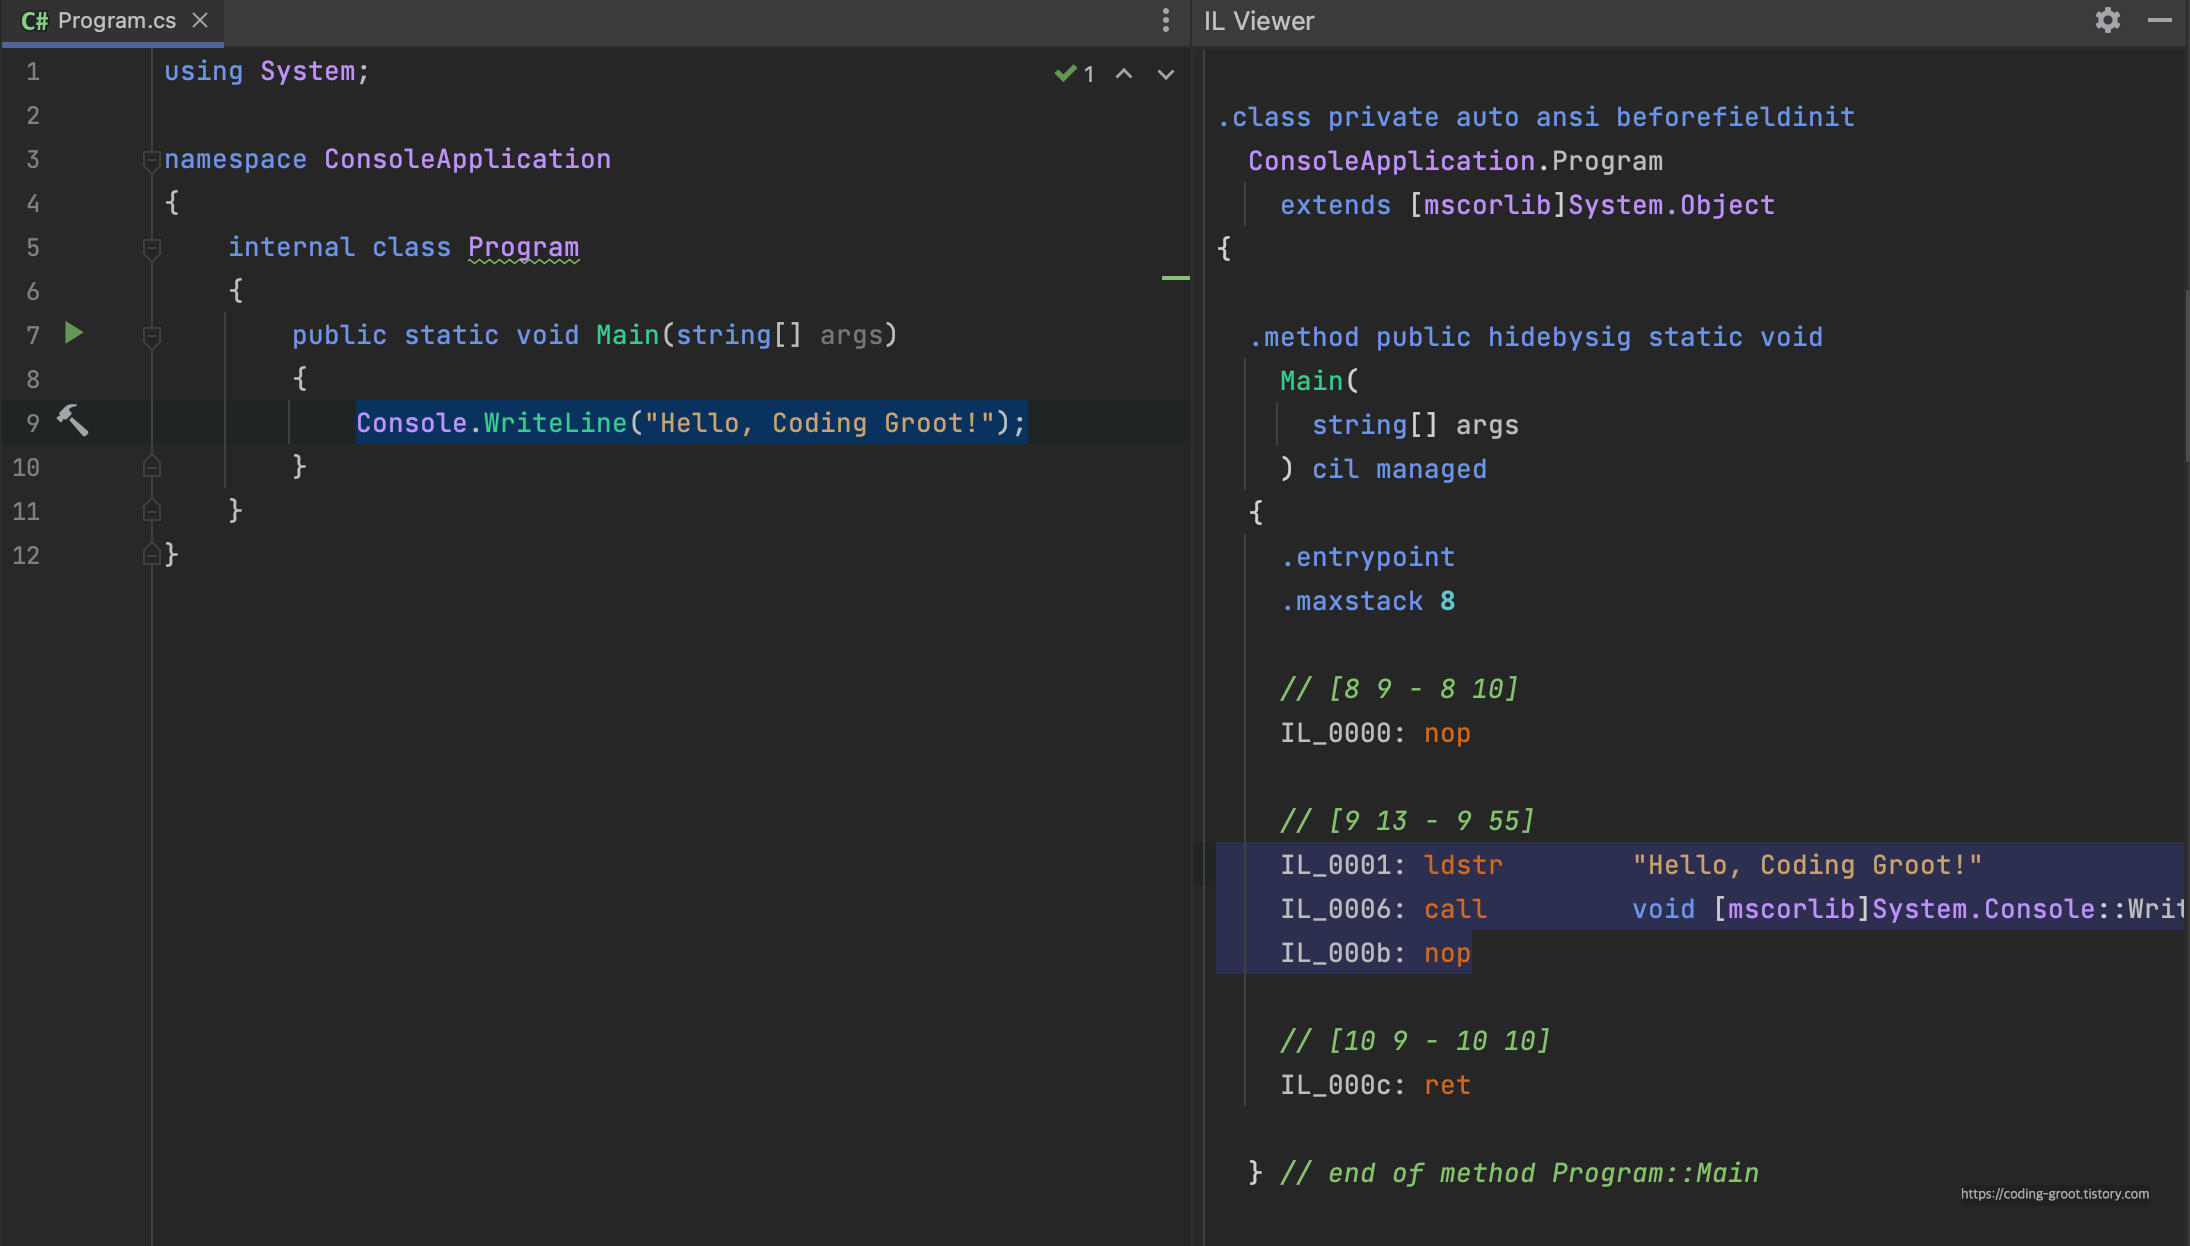Open IL Viewer settings gear
The height and width of the screenshot is (1246, 2190).
[2107, 21]
